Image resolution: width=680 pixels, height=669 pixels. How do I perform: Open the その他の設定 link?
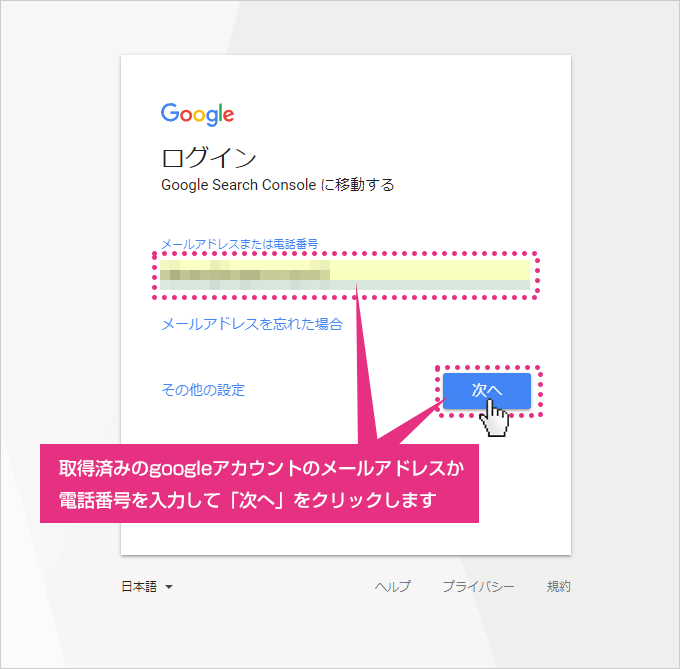coord(203,390)
